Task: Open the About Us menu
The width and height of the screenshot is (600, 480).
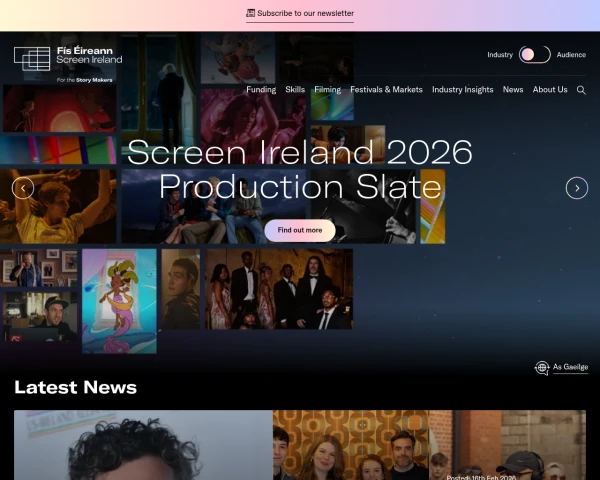Action: point(550,90)
